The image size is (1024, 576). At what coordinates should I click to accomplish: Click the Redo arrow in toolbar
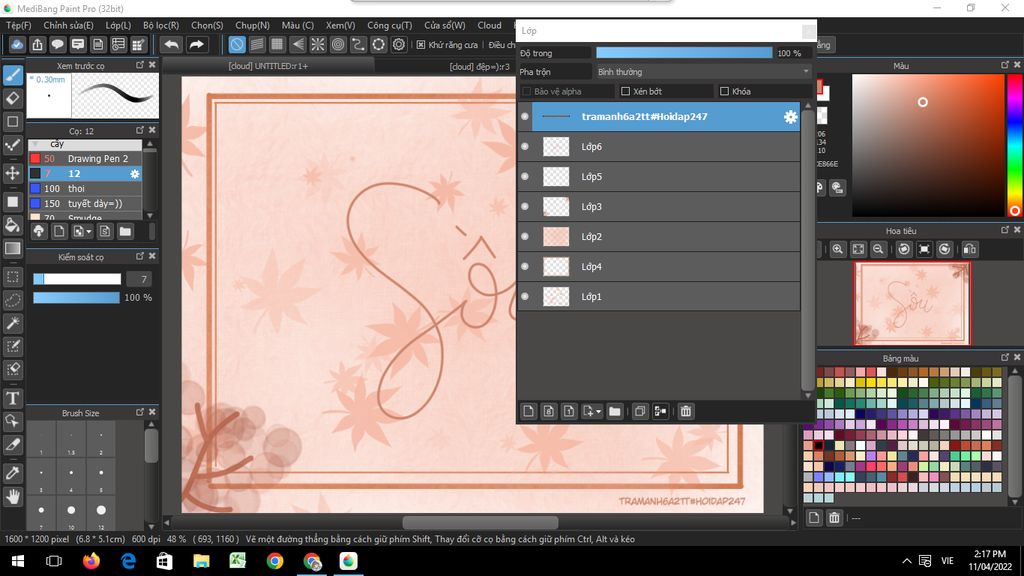point(196,44)
